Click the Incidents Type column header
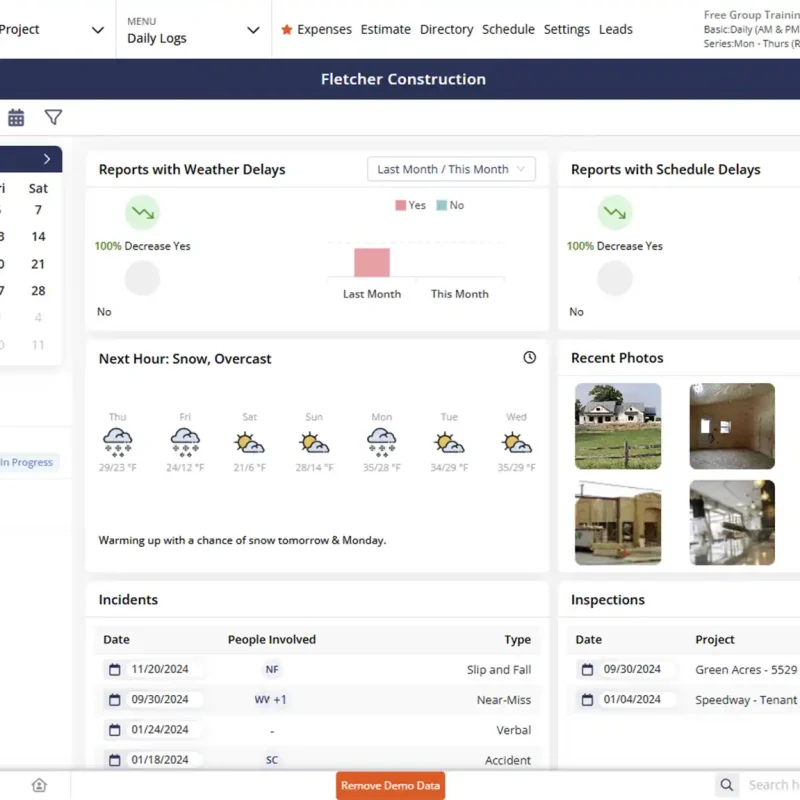Screen dimensions: 800x800 pyautogui.click(x=517, y=639)
